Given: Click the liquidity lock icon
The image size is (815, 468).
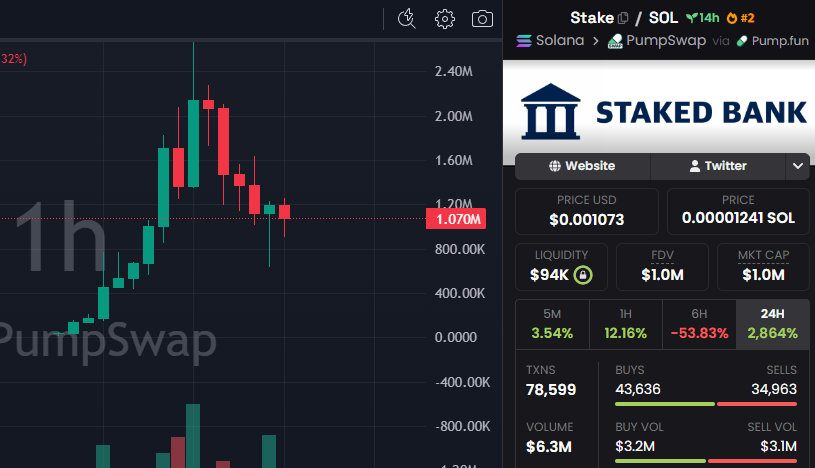Looking at the screenshot, I should [x=583, y=275].
